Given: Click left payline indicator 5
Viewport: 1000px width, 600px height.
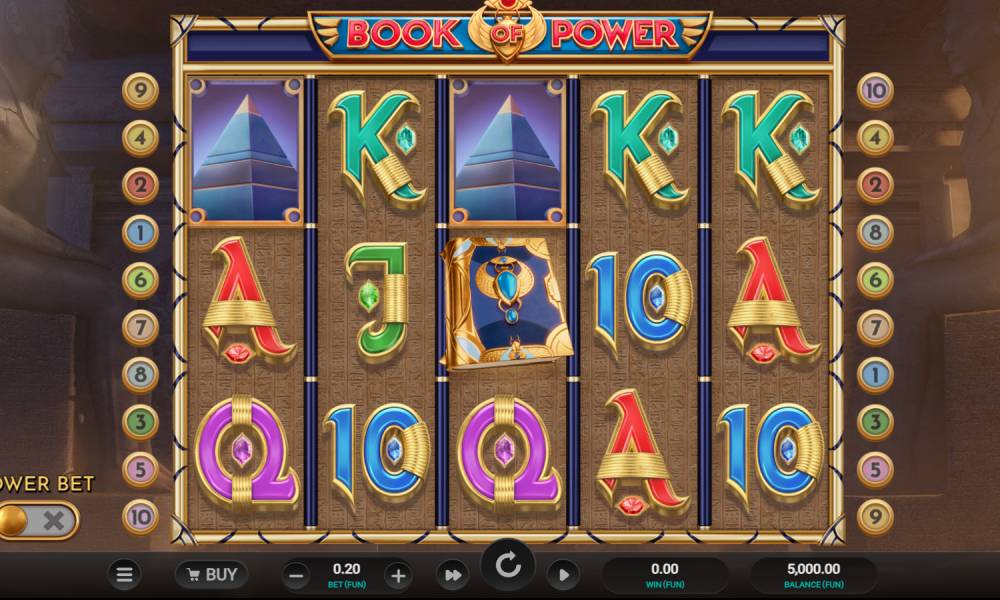Looking at the screenshot, I should [140, 469].
